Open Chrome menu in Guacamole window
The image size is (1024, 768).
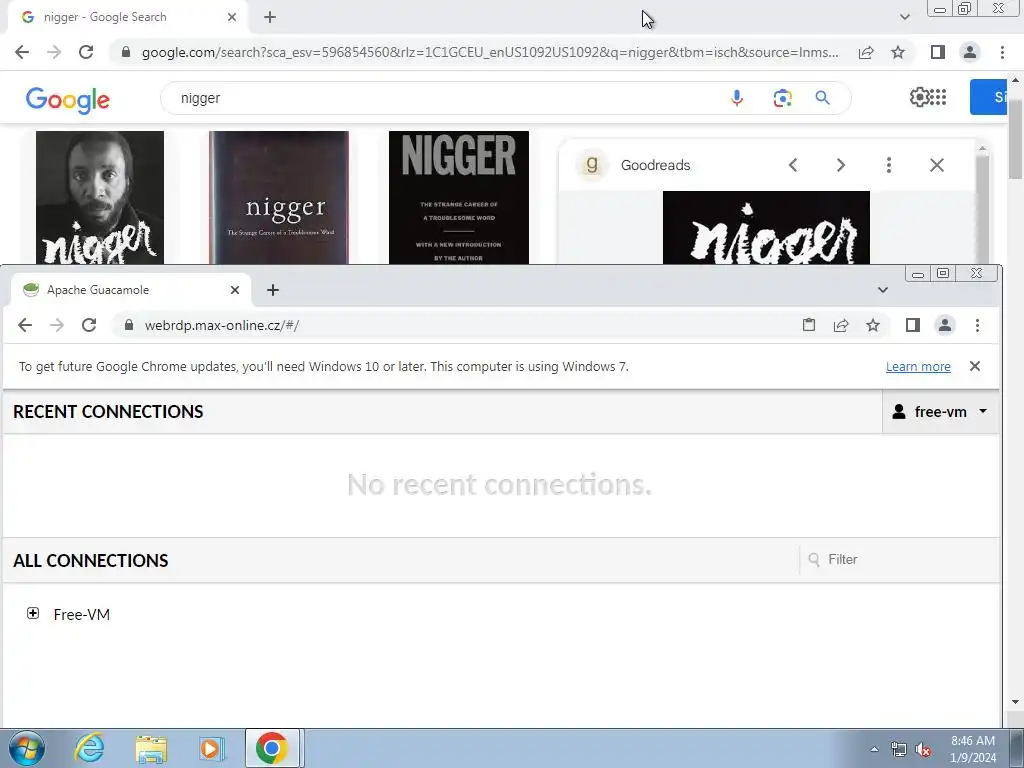(x=978, y=325)
